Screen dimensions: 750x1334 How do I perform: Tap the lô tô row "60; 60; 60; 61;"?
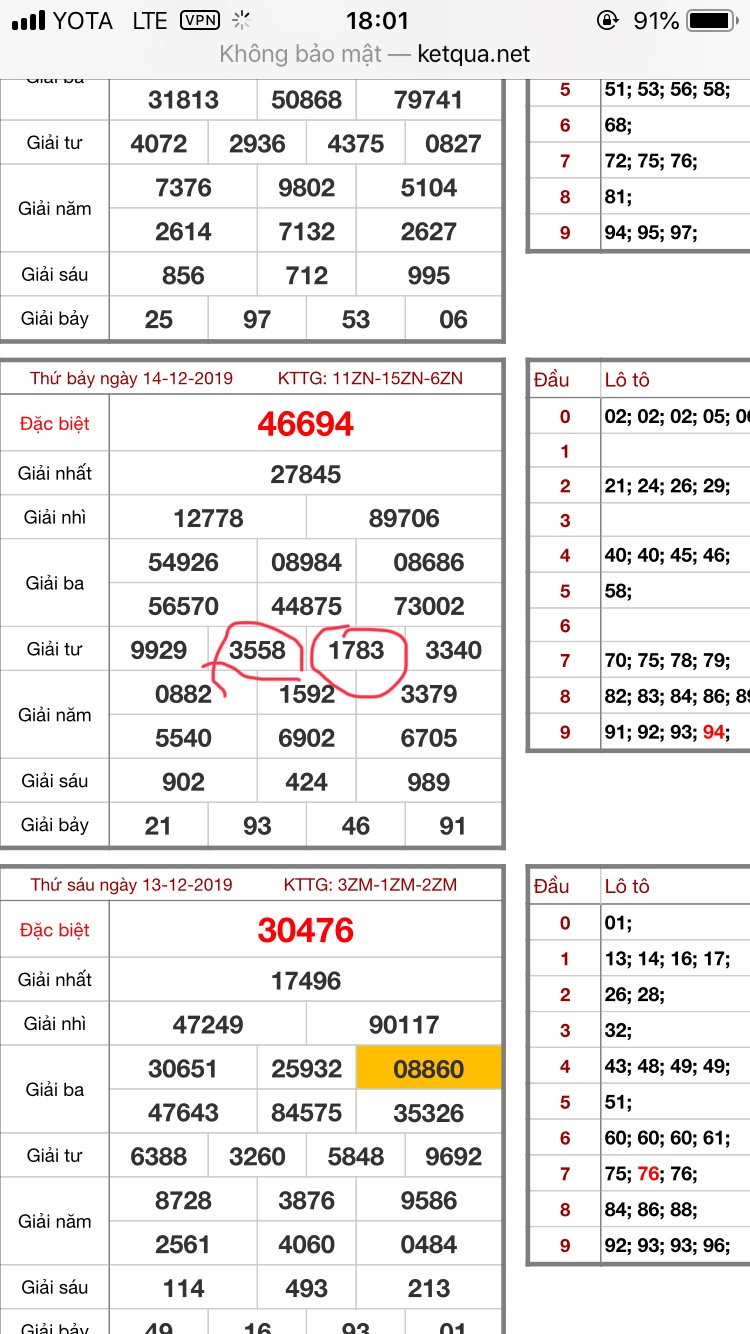667,1138
